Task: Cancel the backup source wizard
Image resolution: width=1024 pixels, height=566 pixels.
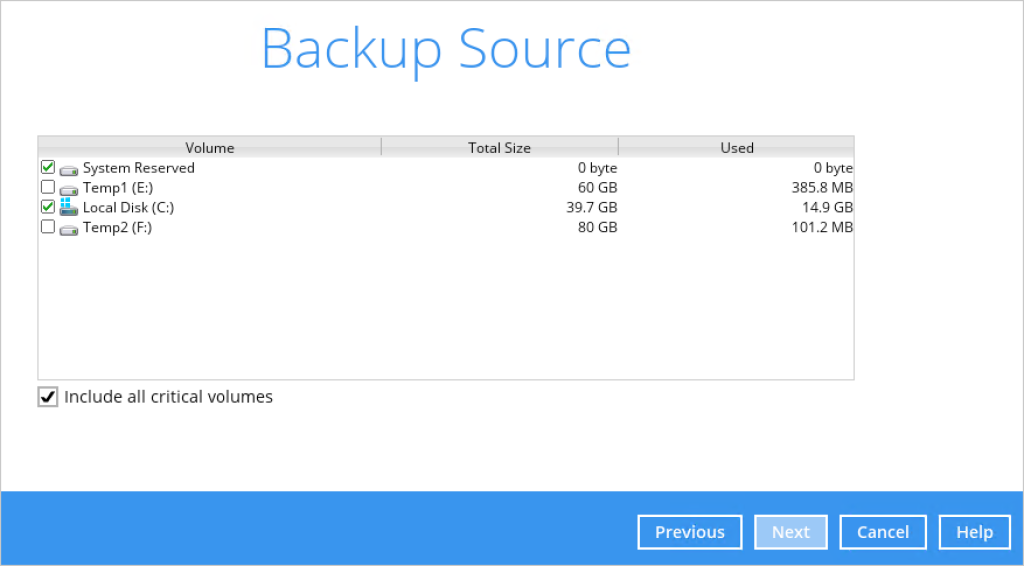Action: point(883,532)
